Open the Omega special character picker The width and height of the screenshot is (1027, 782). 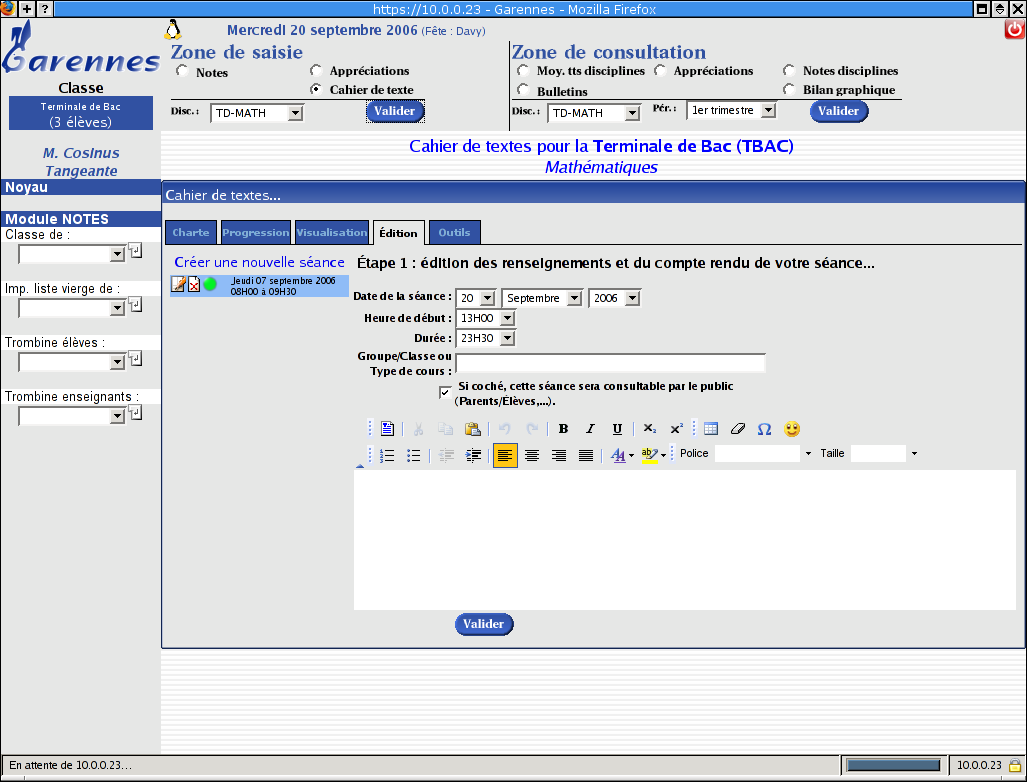(x=764, y=429)
